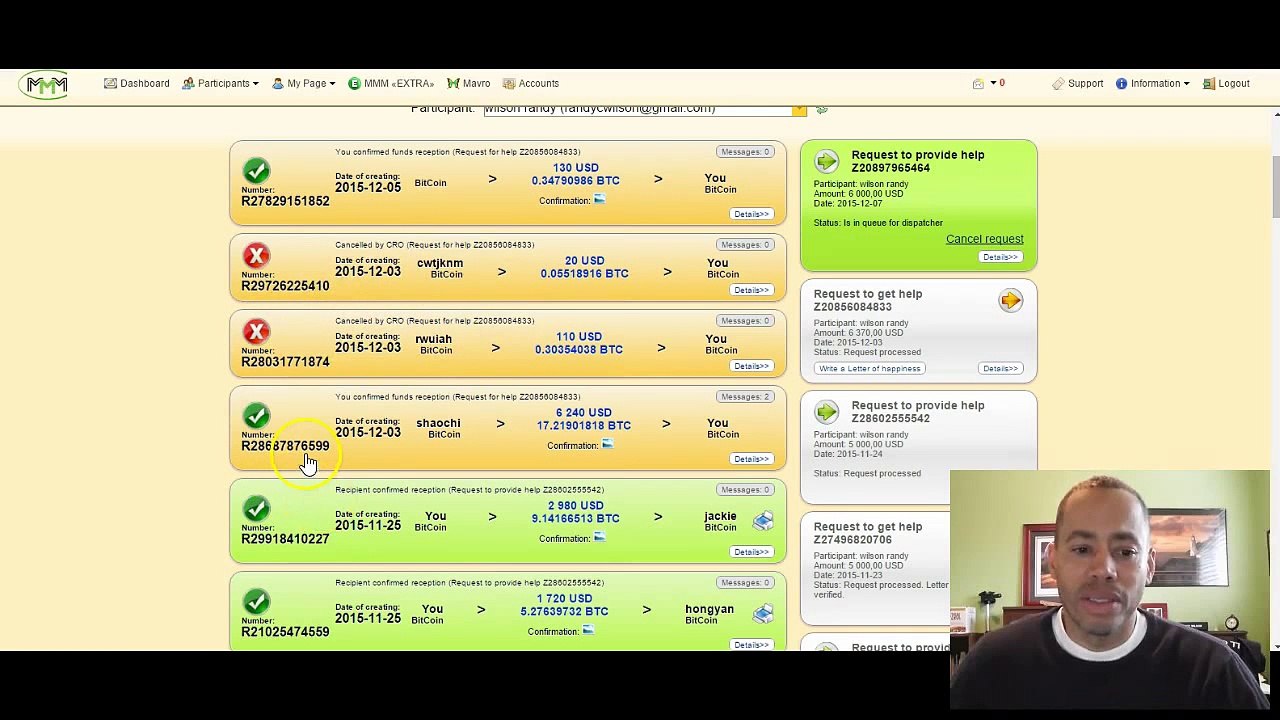Image resolution: width=1280 pixels, height=720 pixels.
Task: Click the Mavro icon in the navigation bar
Action: tap(453, 84)
